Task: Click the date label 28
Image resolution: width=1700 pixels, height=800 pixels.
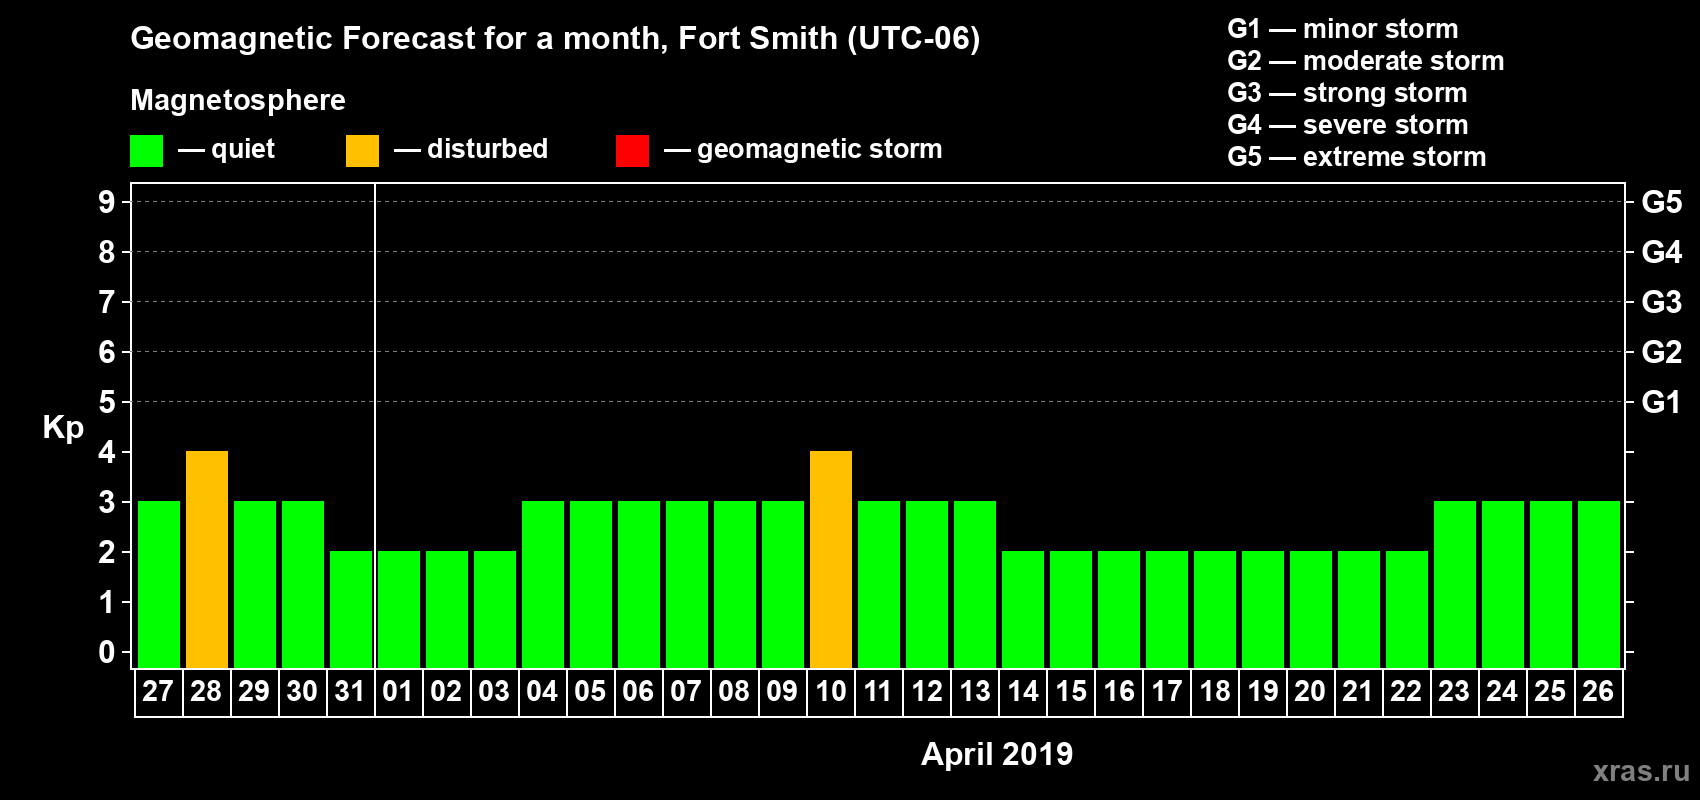Action: (x=206, y=692)
